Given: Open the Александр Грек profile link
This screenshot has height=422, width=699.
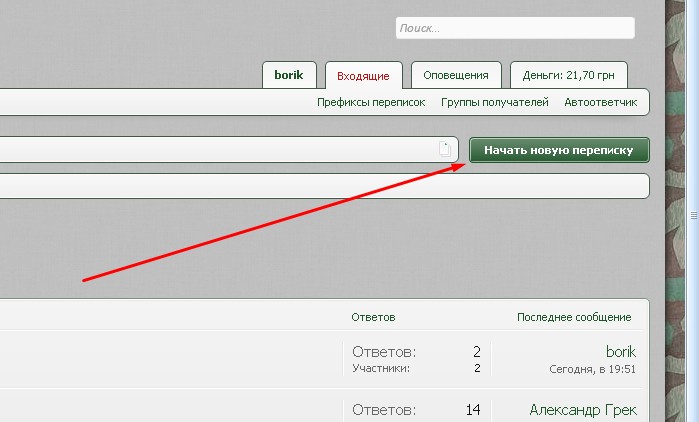Looking at the screenshot, I should click(x=583, y=410).
